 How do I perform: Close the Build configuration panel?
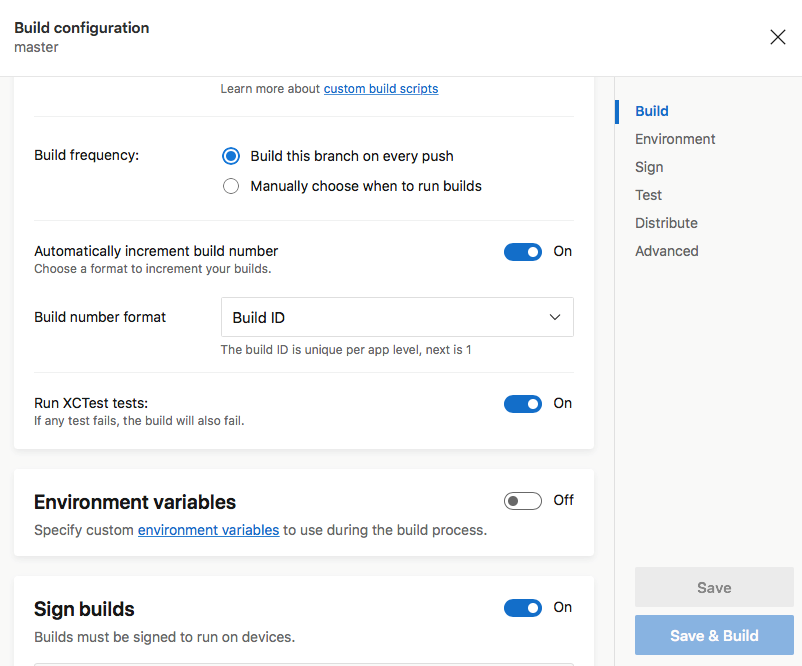click(x=777, y=37)
